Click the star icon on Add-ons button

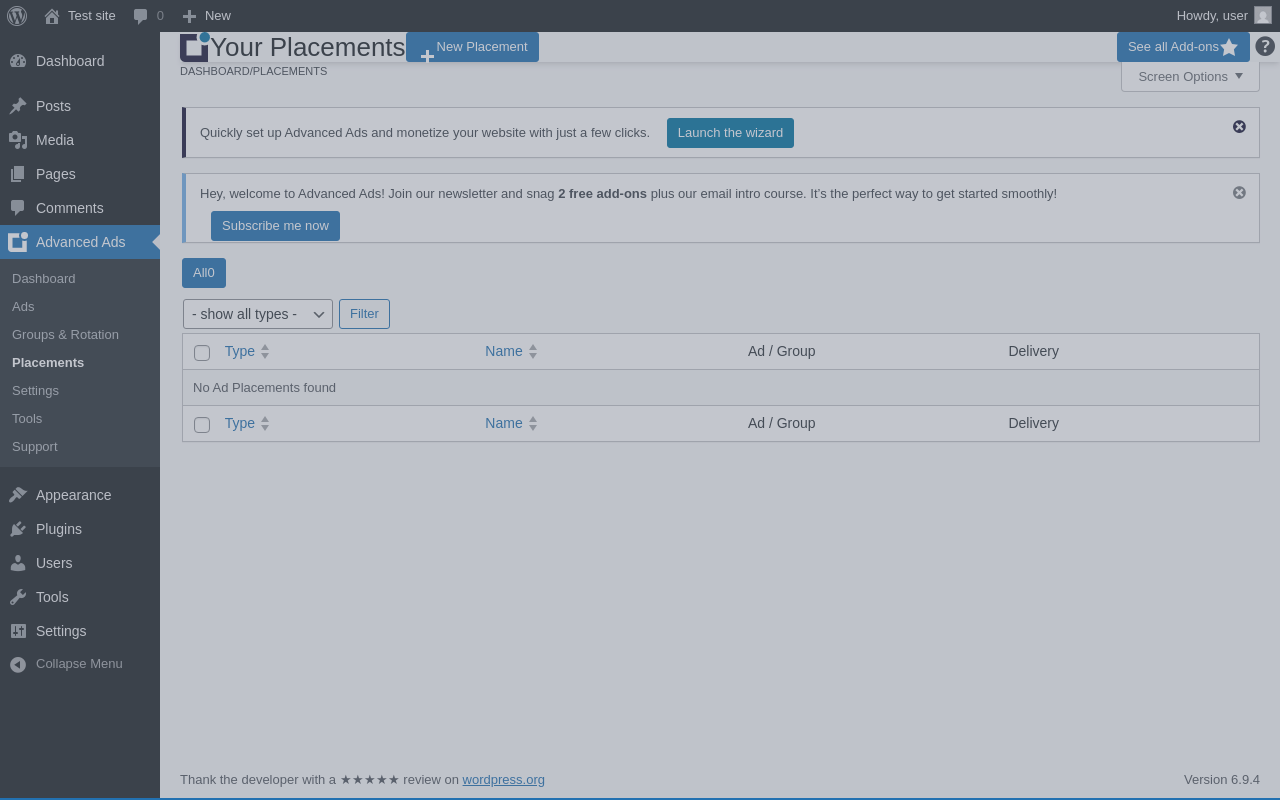(1229, 47)
